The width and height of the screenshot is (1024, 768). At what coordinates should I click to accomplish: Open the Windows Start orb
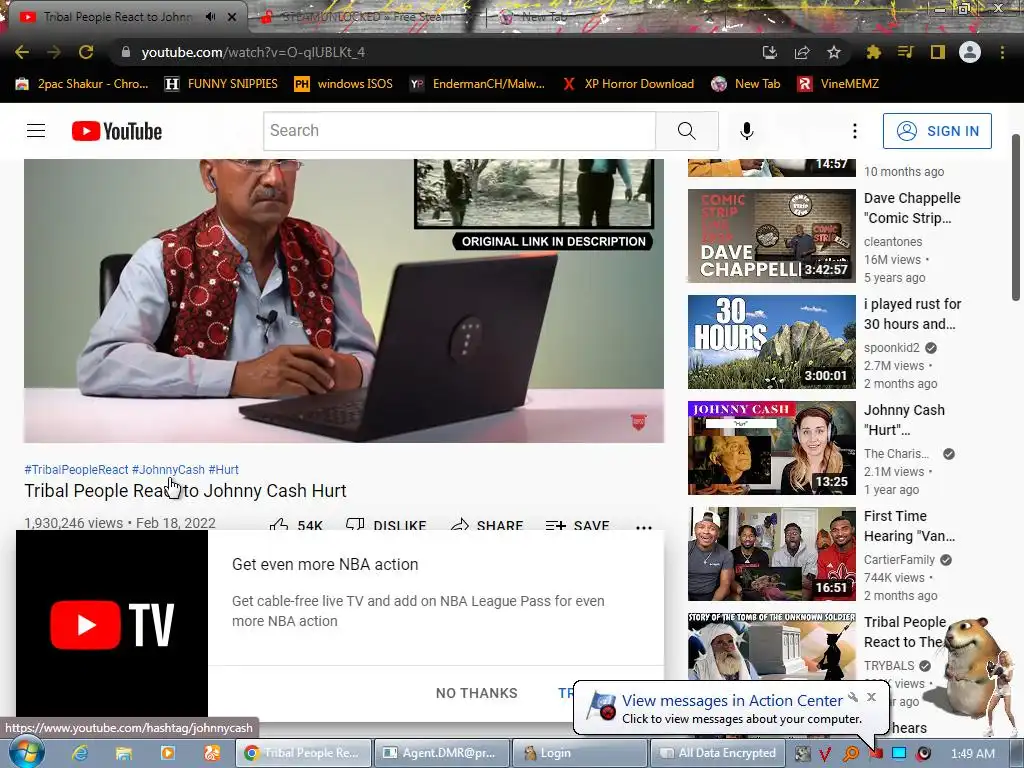[x=26, y=752]
